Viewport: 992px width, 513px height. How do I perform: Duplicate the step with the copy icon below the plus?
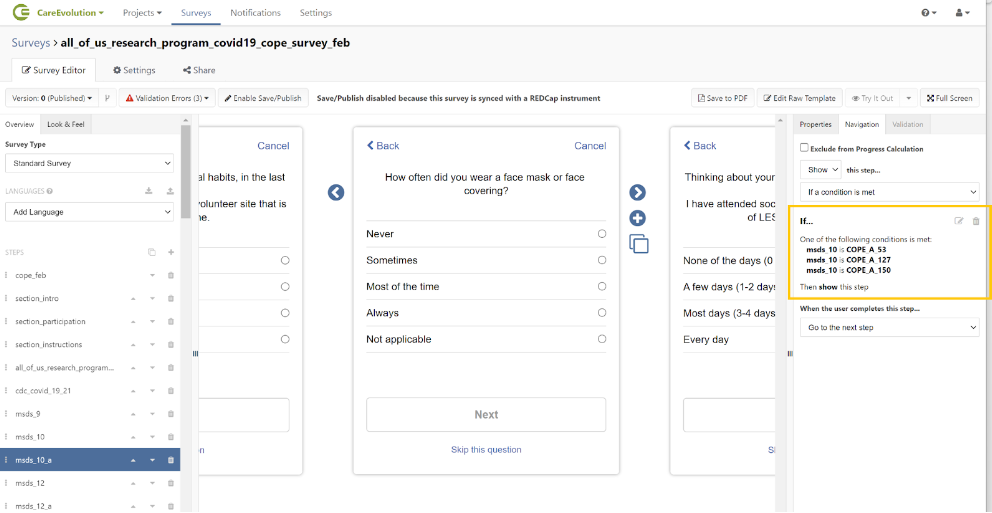638,243
